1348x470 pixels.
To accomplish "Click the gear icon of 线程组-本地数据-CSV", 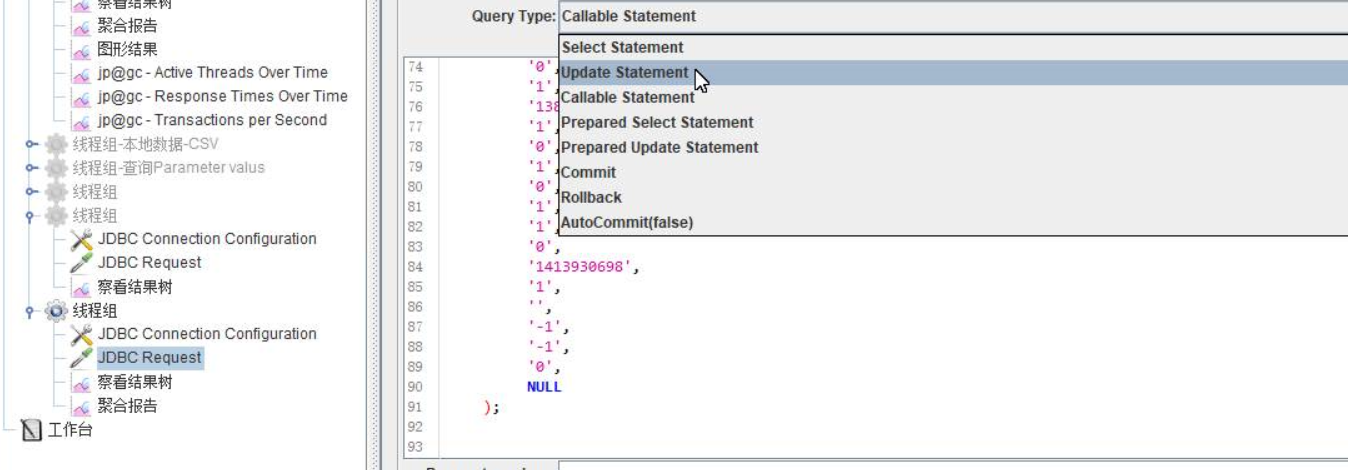I will tap(57, 144).
